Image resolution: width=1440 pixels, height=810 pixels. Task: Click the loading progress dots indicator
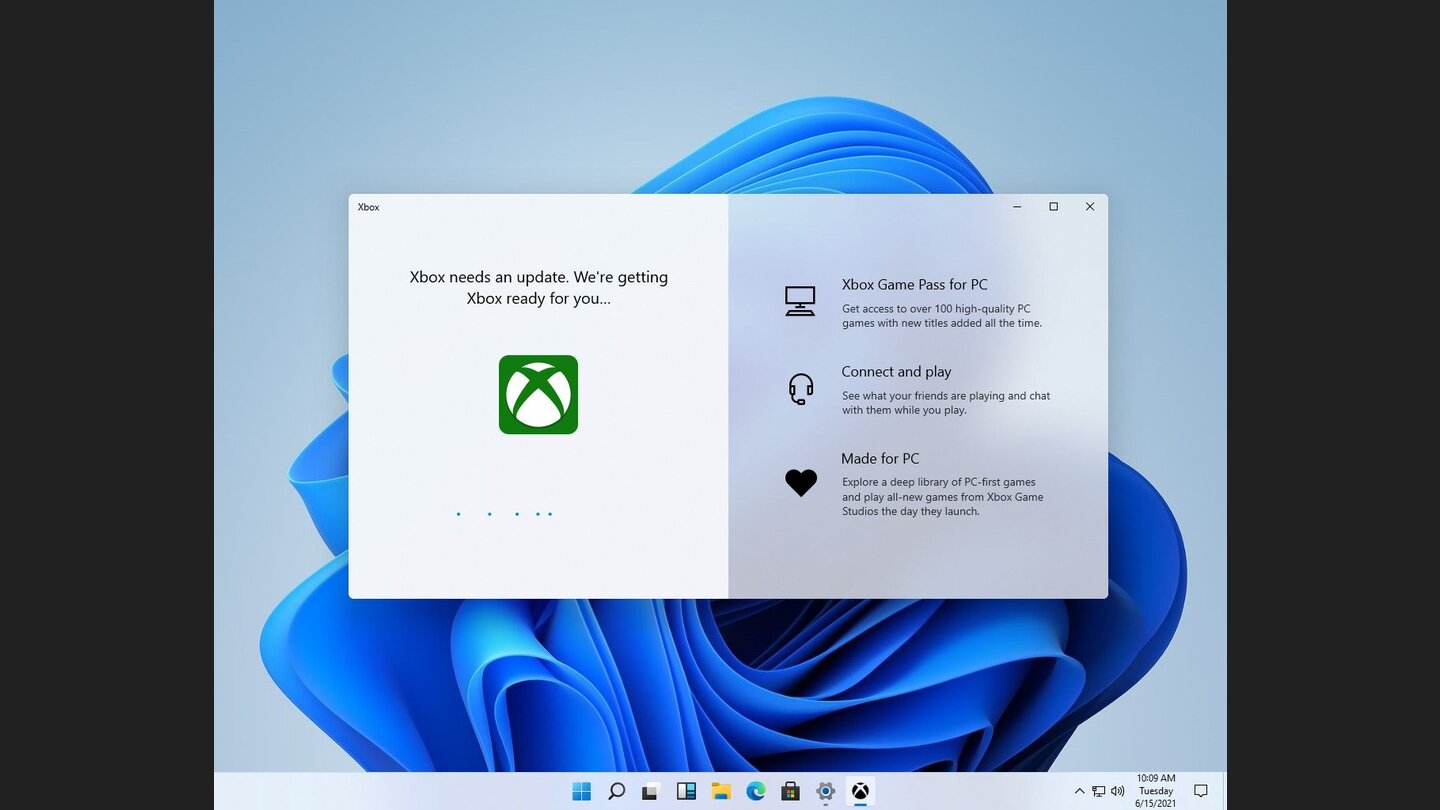coord(504,513)
